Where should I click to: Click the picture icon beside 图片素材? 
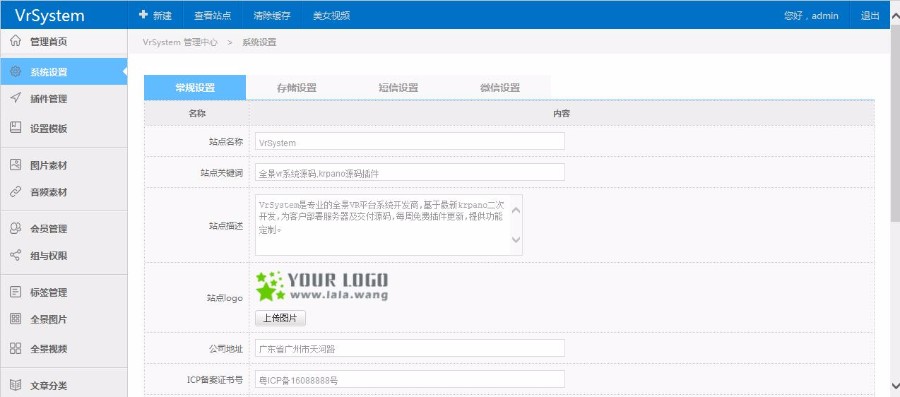[x=15, y=165]
